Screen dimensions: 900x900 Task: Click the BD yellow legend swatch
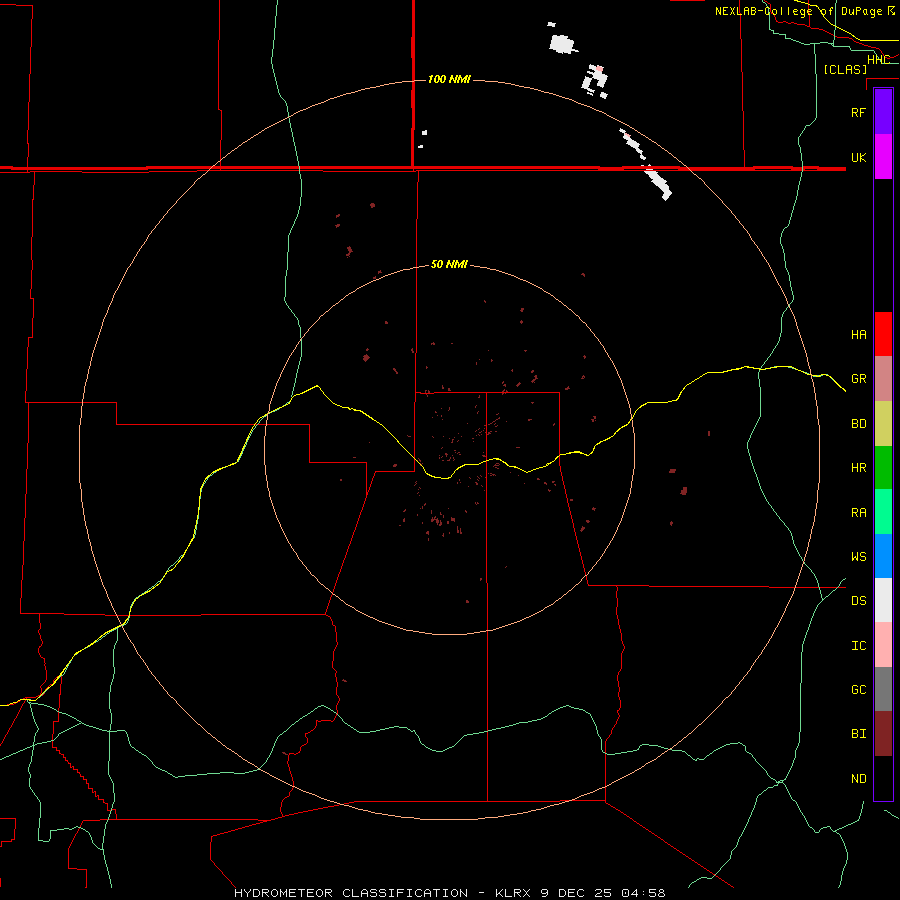(883, 424)
